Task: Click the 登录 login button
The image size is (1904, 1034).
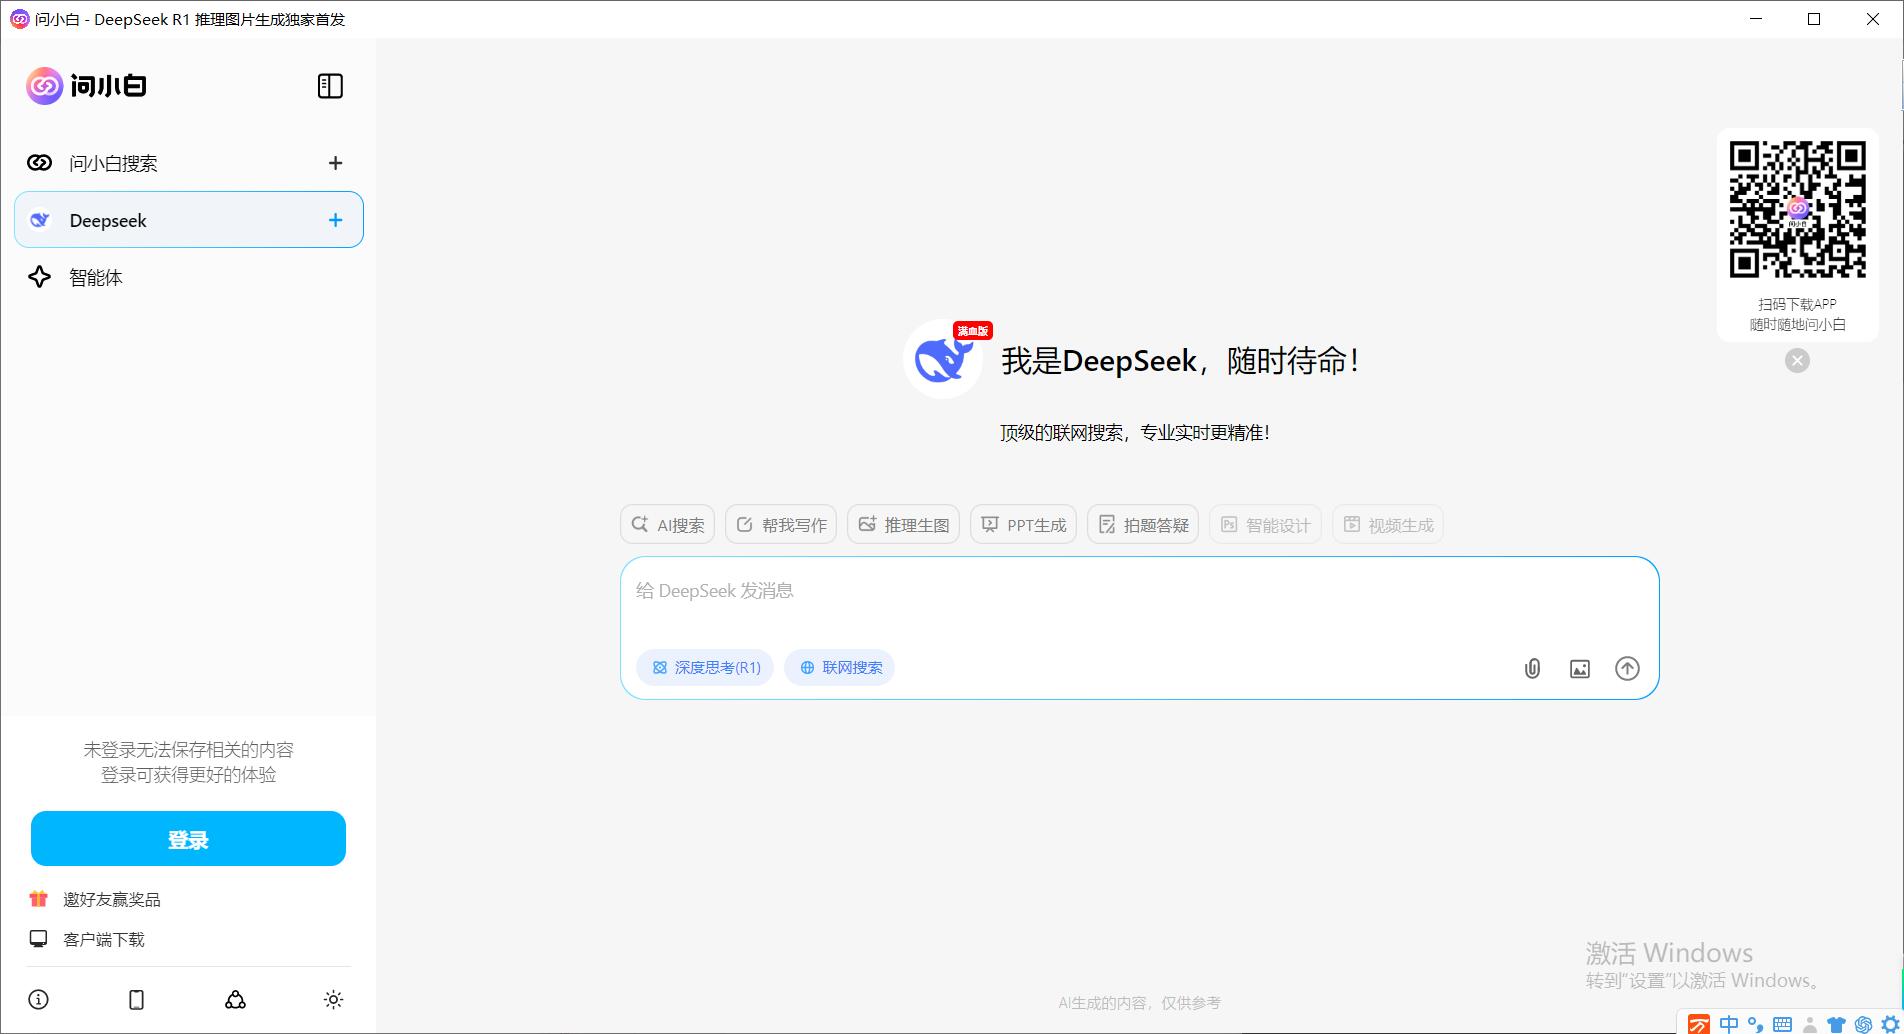Action: pyautogui.click(x=188, y=838)
